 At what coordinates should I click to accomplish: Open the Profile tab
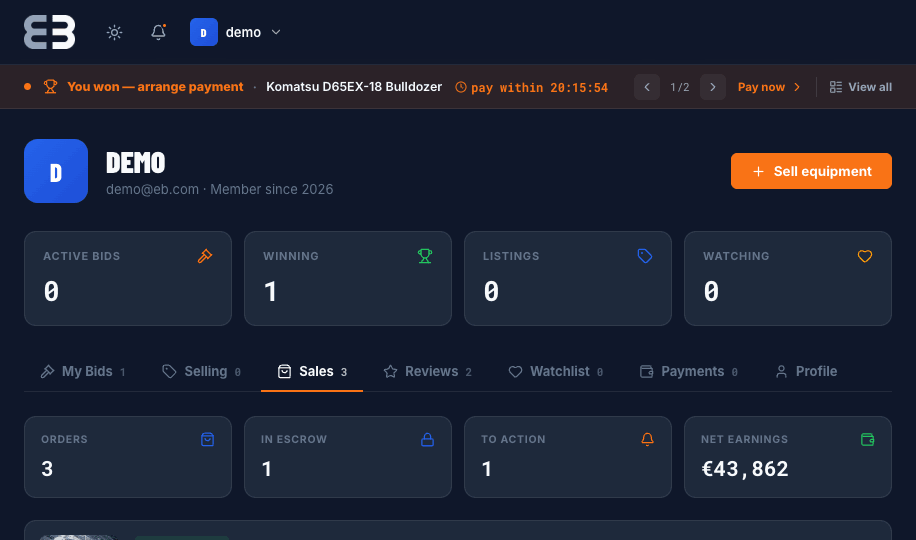(806, 372)
